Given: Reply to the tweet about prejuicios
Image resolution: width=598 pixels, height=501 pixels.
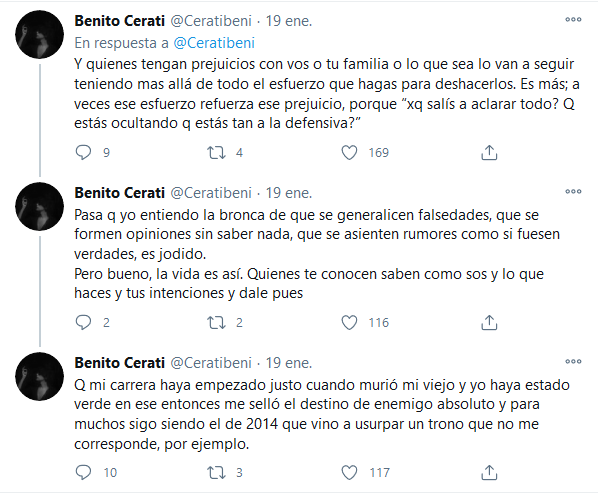Looking at the screenshot, I should (83, 153).
